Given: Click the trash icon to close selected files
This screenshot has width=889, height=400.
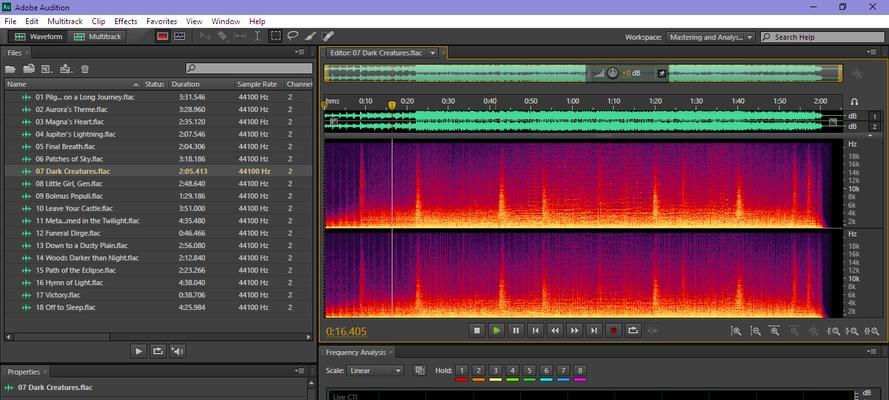Looking at the screenshot, I should (85, 69).
